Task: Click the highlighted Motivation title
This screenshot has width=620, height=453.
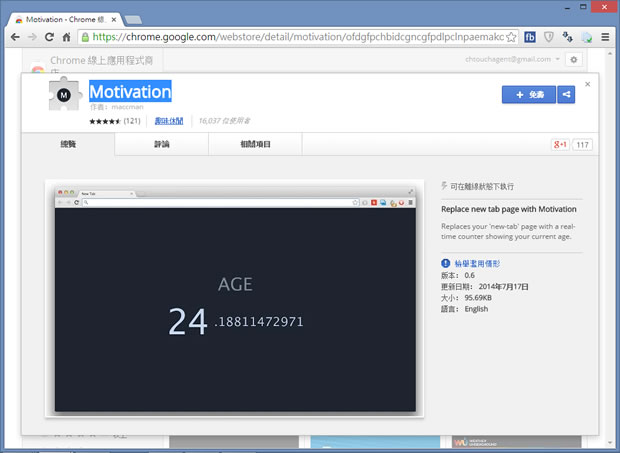Action: [130, 91]
